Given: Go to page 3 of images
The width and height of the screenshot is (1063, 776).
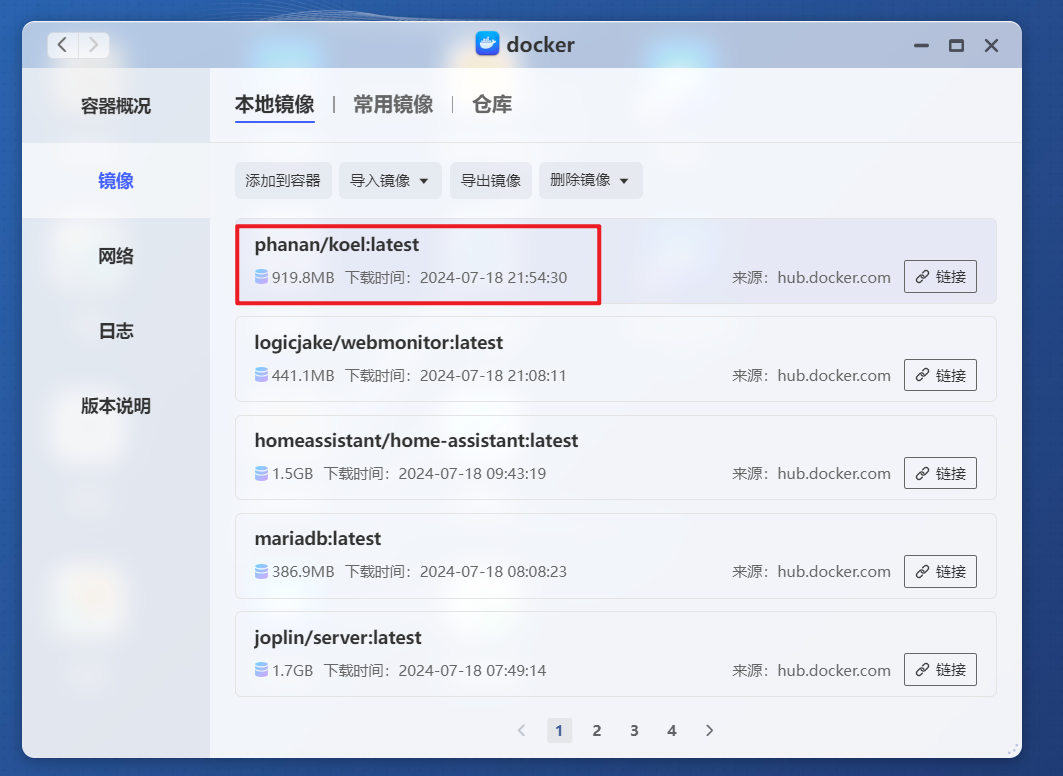Looking at the screenshot, I should (634, 730).
